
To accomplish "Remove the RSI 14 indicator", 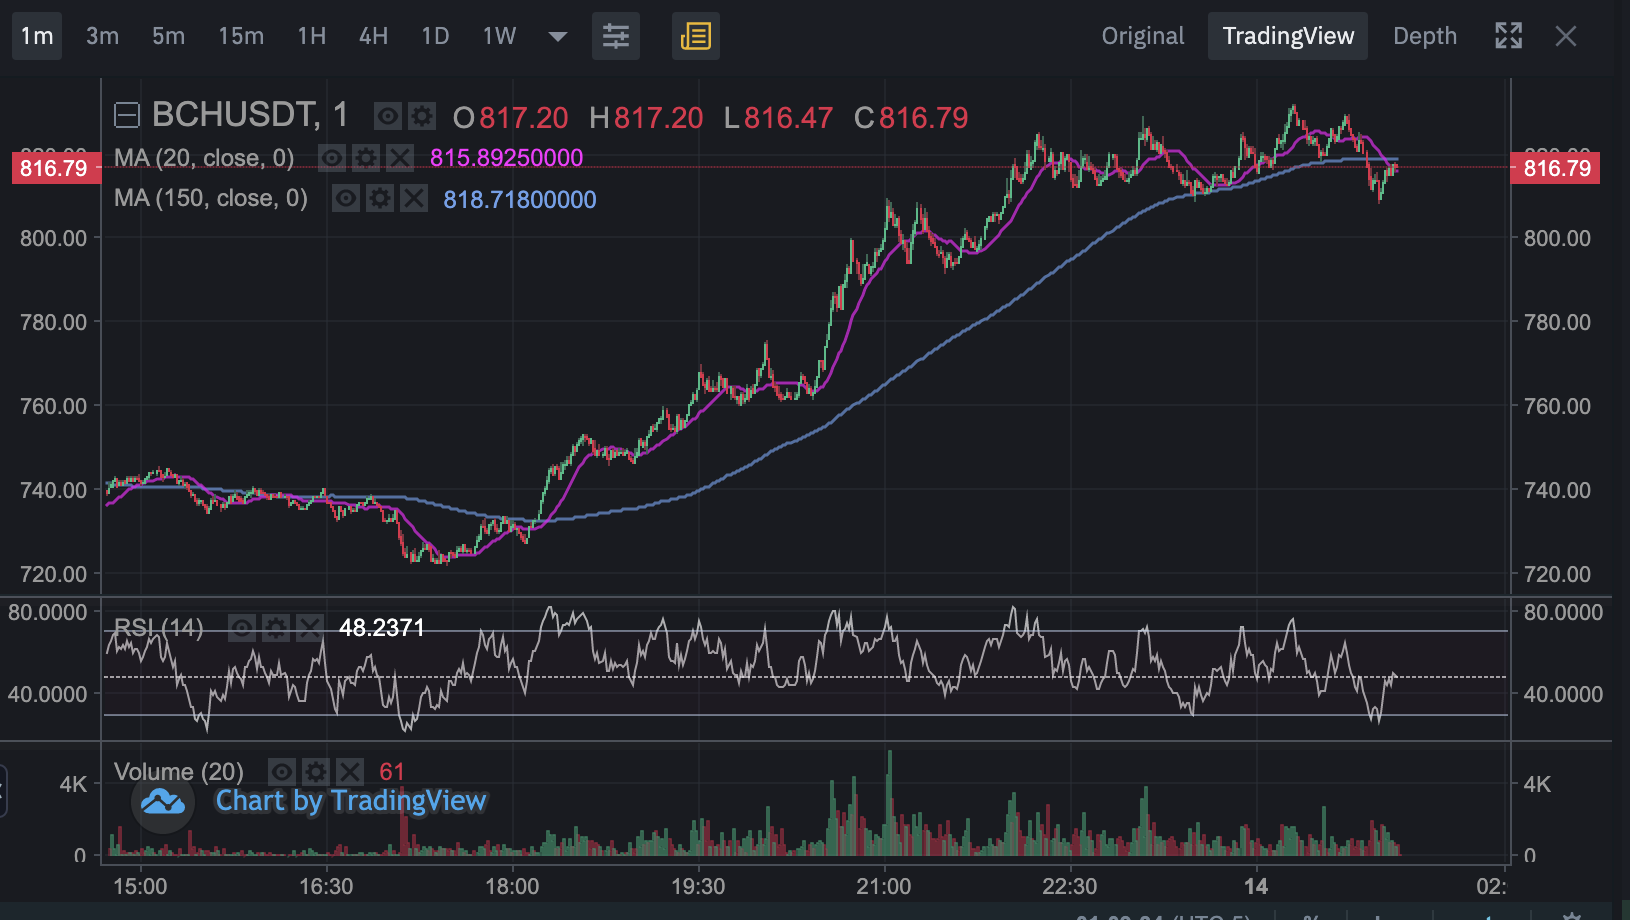I will pyautogui.click(x=310, y=628).
